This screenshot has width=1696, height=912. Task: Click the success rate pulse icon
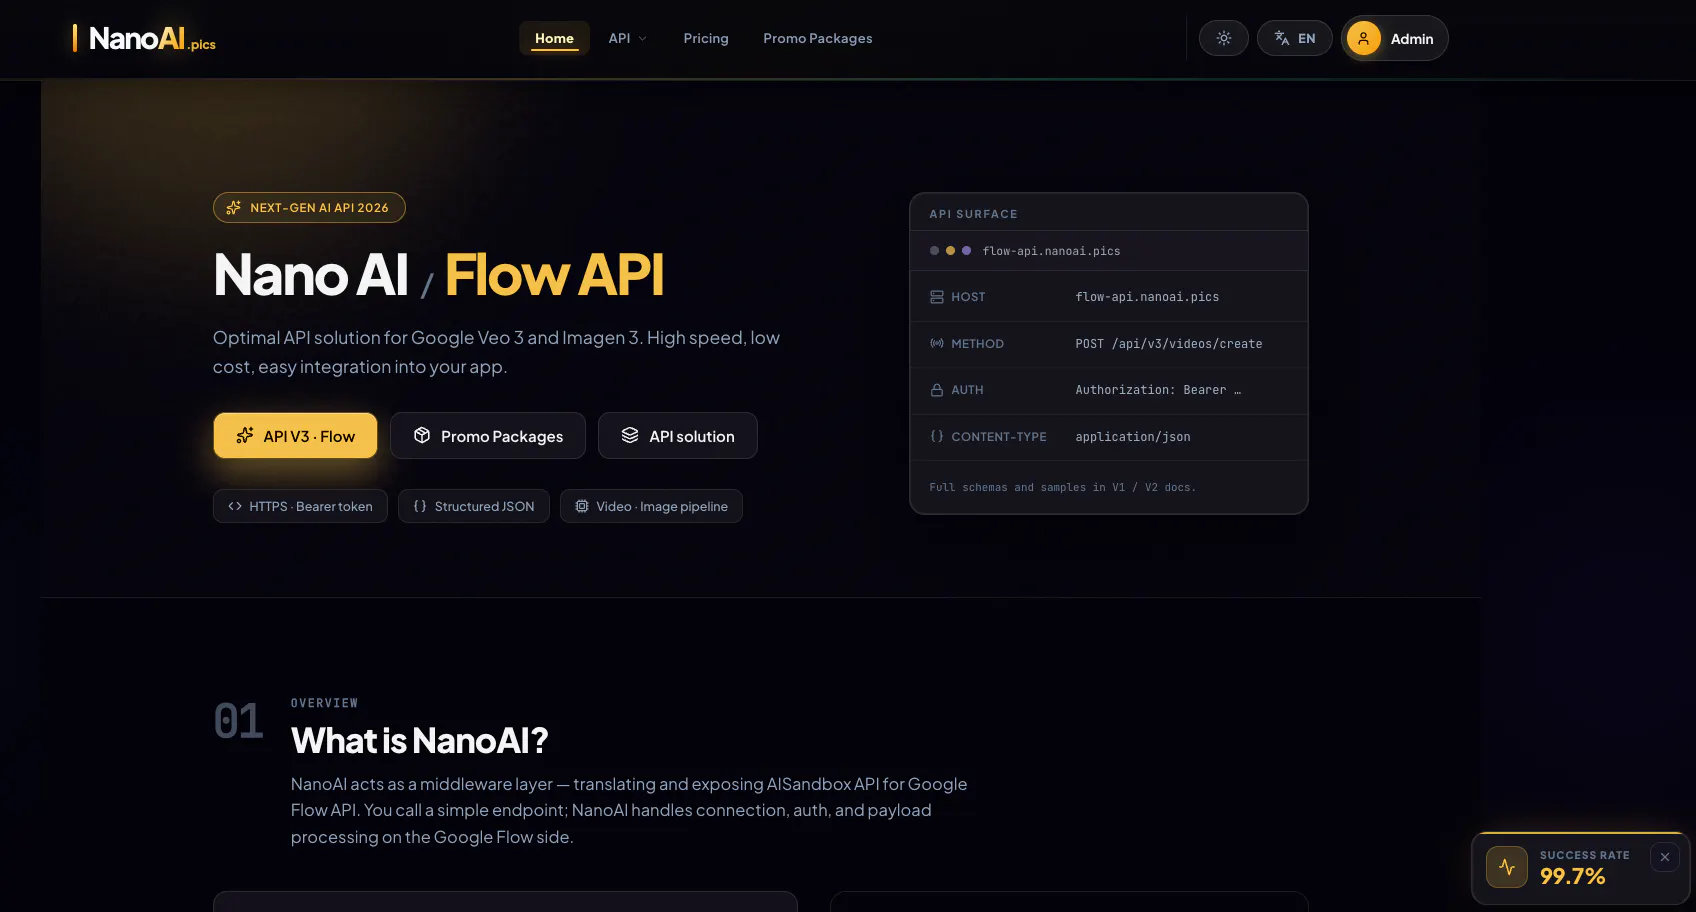pos(1507,867)
